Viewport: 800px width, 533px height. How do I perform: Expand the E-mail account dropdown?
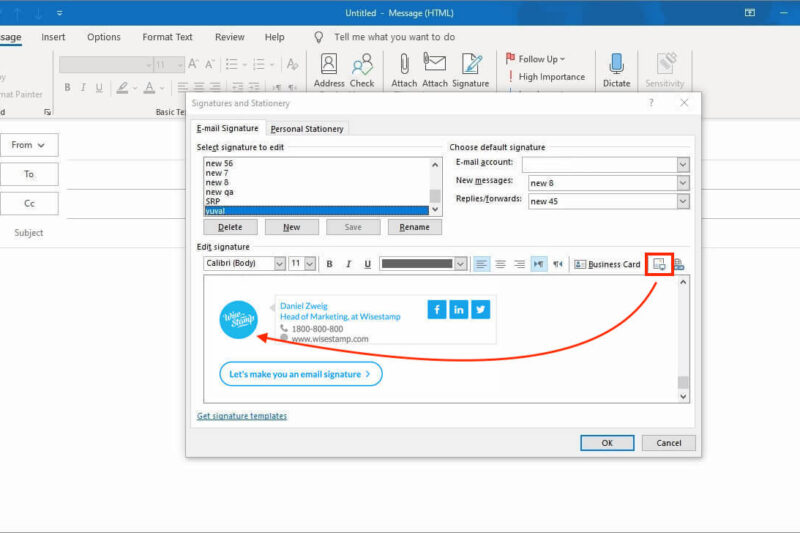(683, 164)
